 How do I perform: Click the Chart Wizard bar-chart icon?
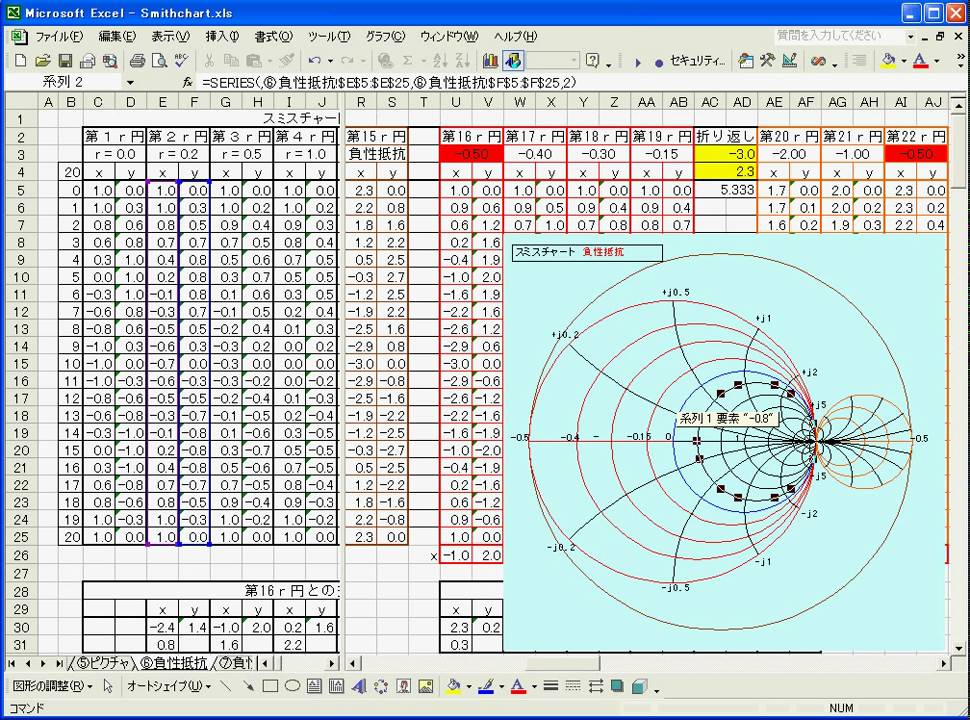click(491, 61)
